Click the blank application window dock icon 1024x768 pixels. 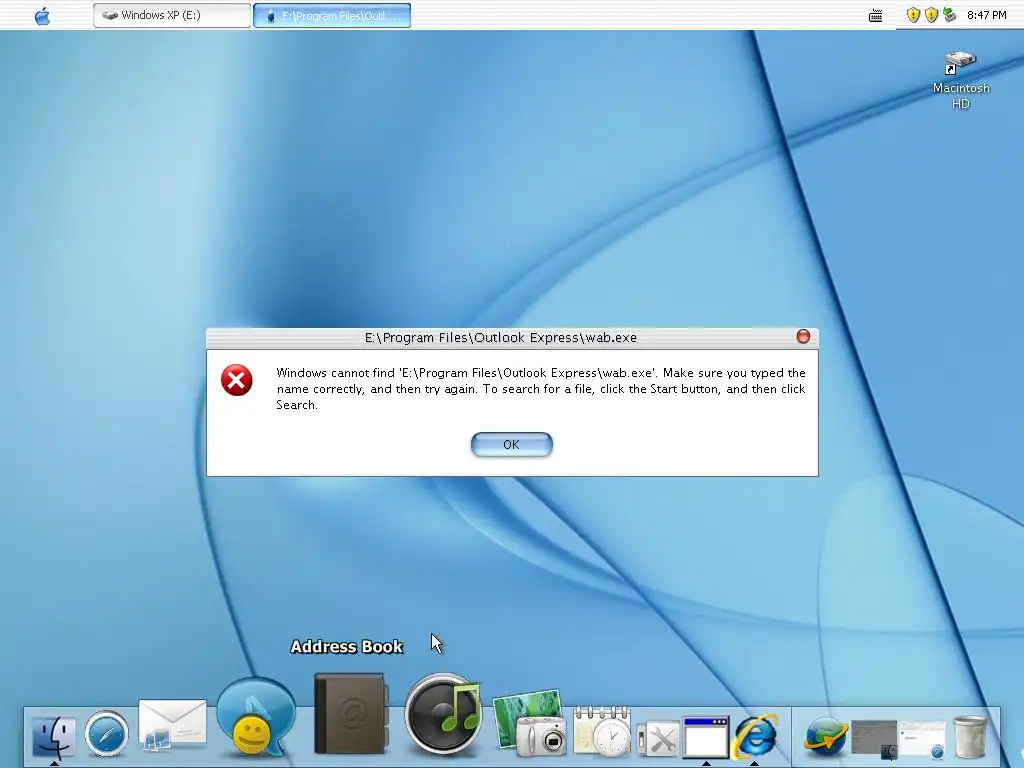coord(705,737)
